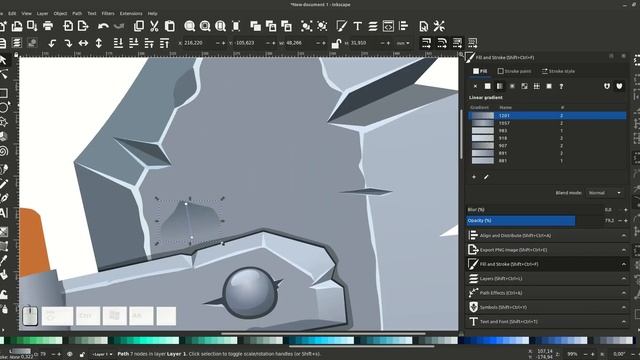Undo the last action

tap(103, 26)
